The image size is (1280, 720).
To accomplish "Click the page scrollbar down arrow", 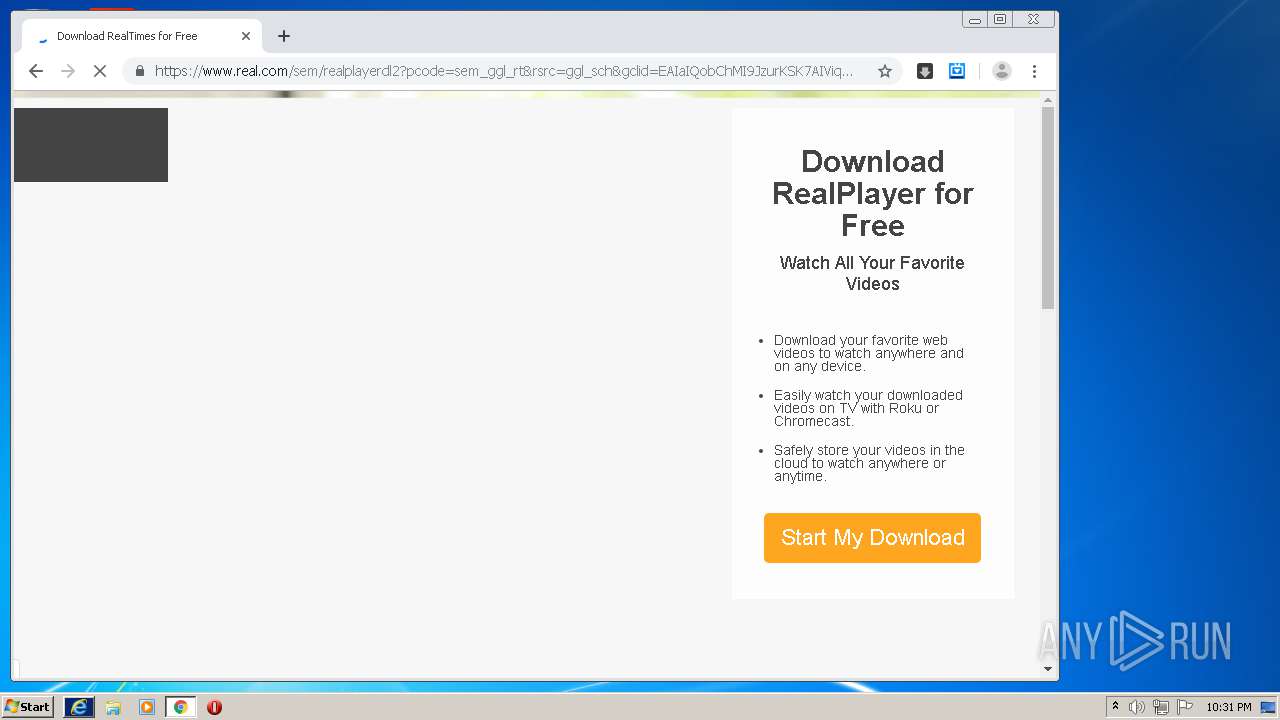I will (1048, 669).
